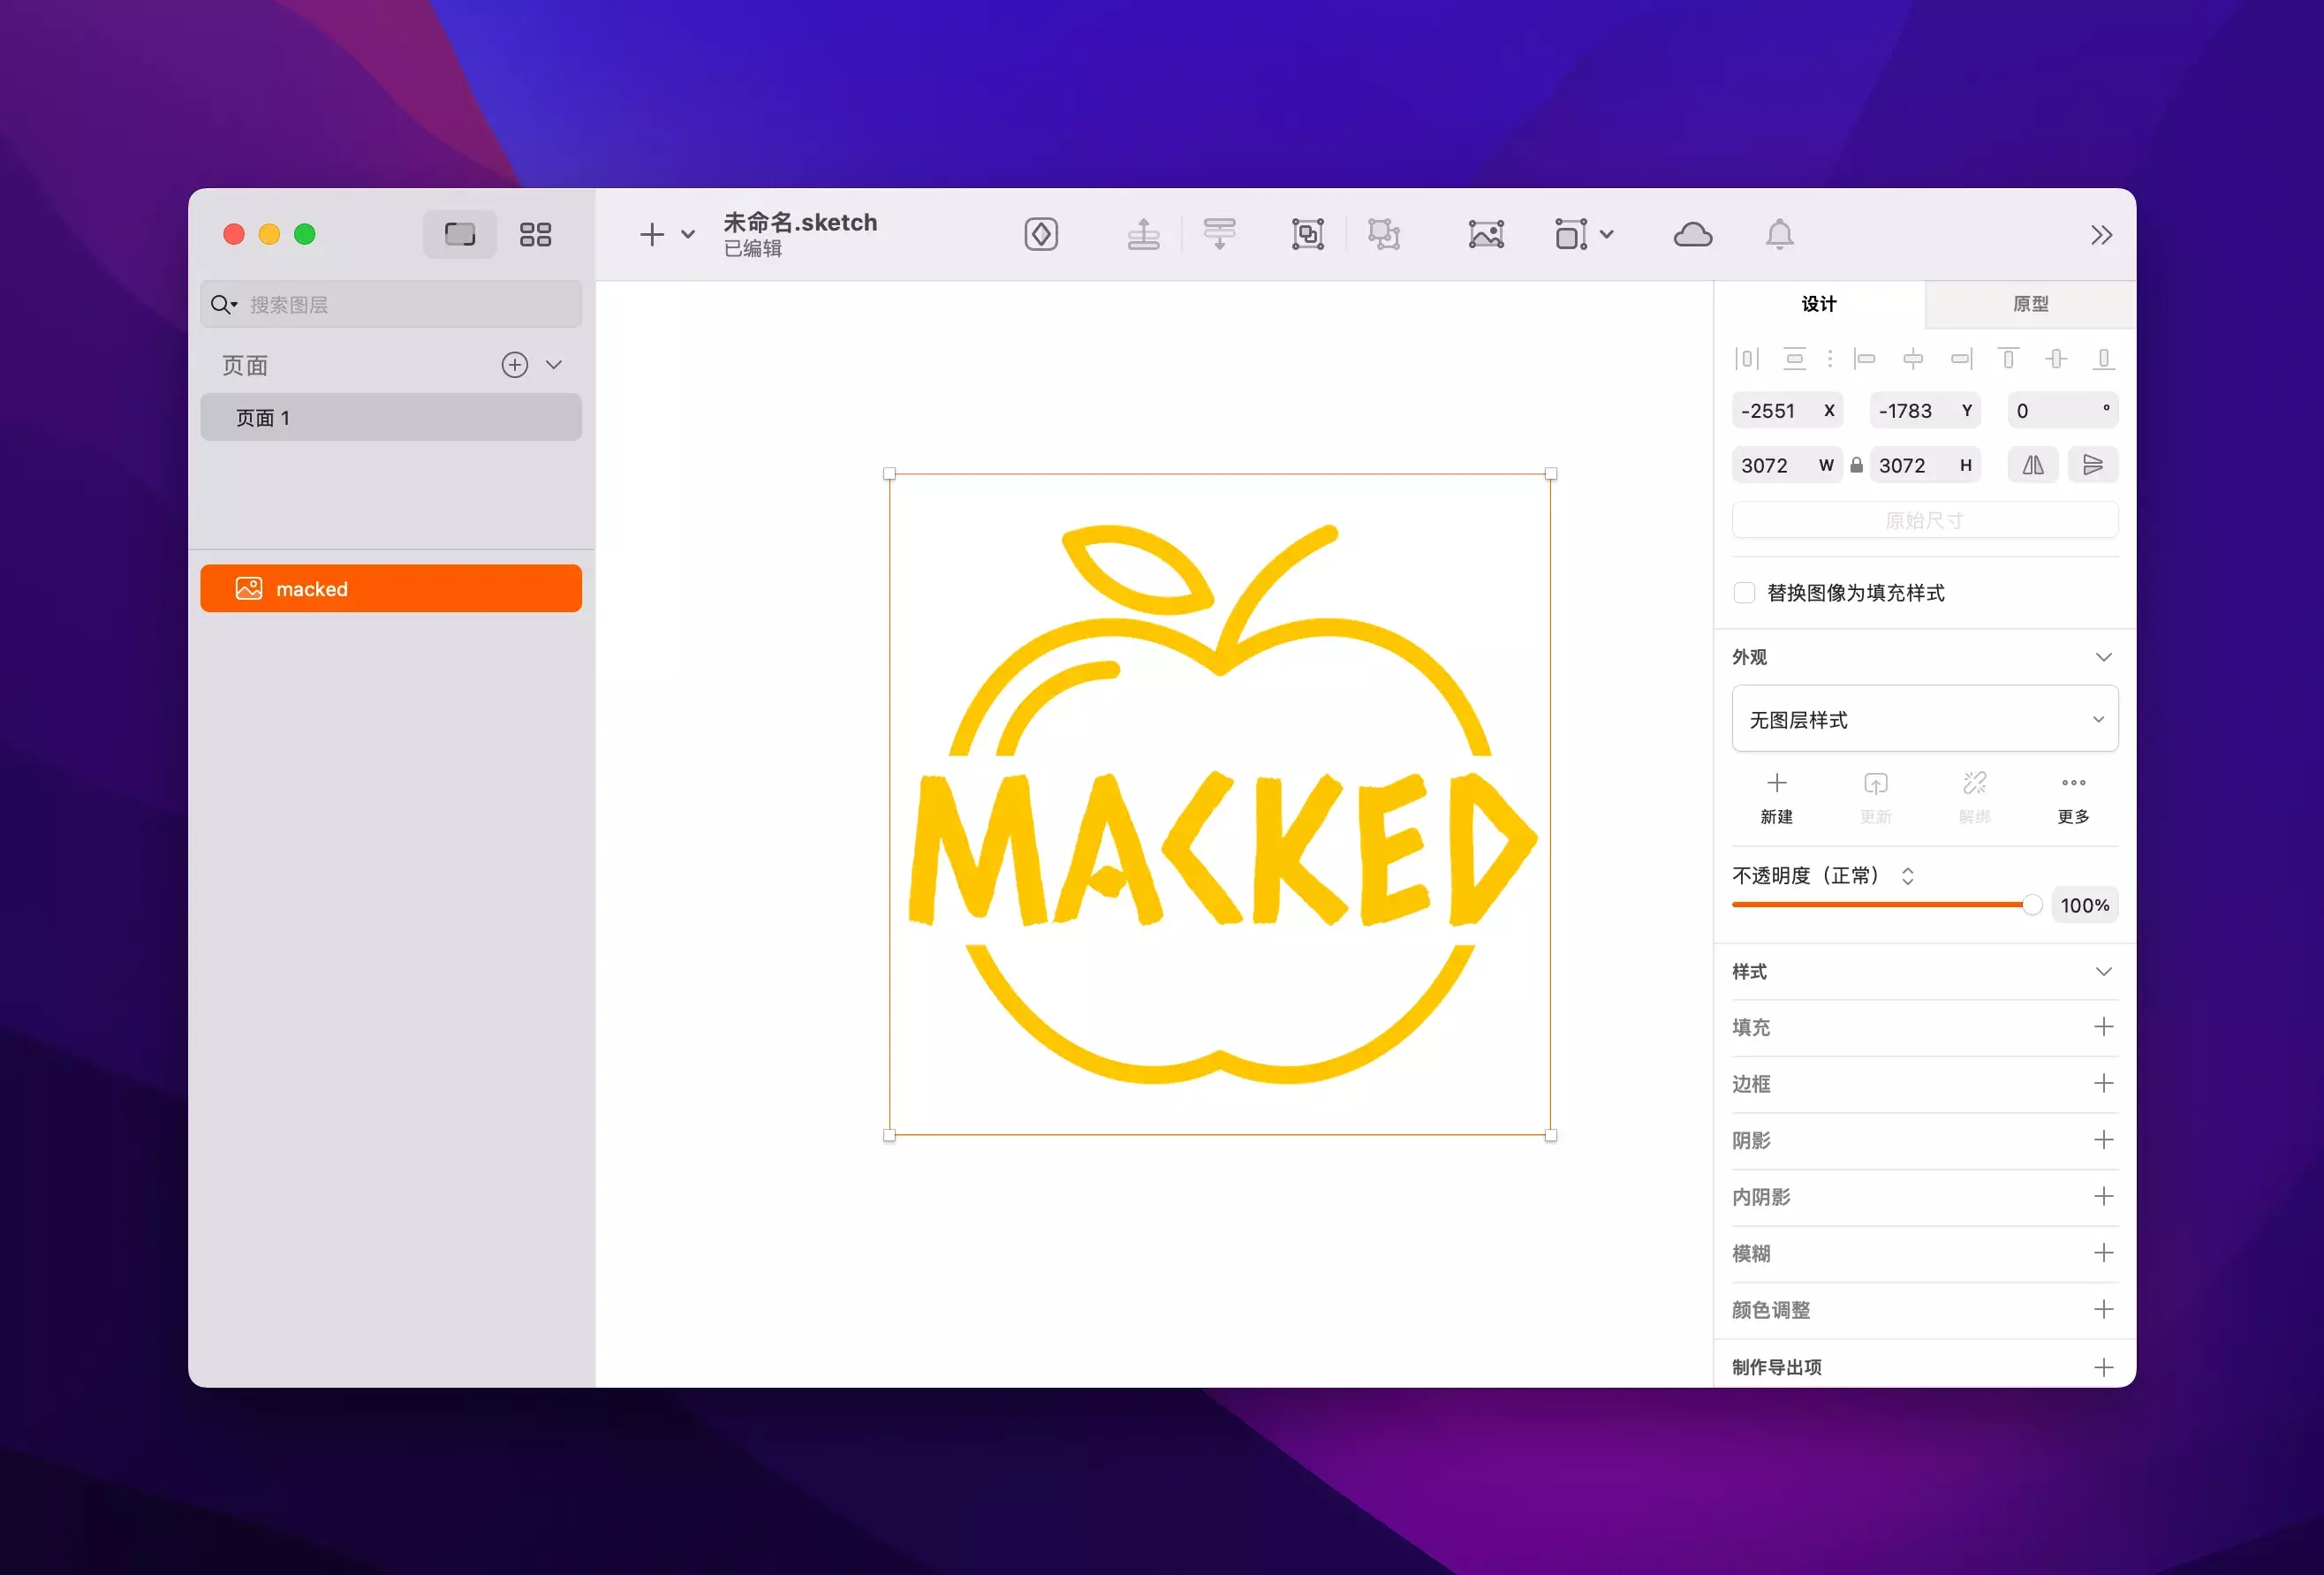Switch to the components grid view

tap(535, 235)
